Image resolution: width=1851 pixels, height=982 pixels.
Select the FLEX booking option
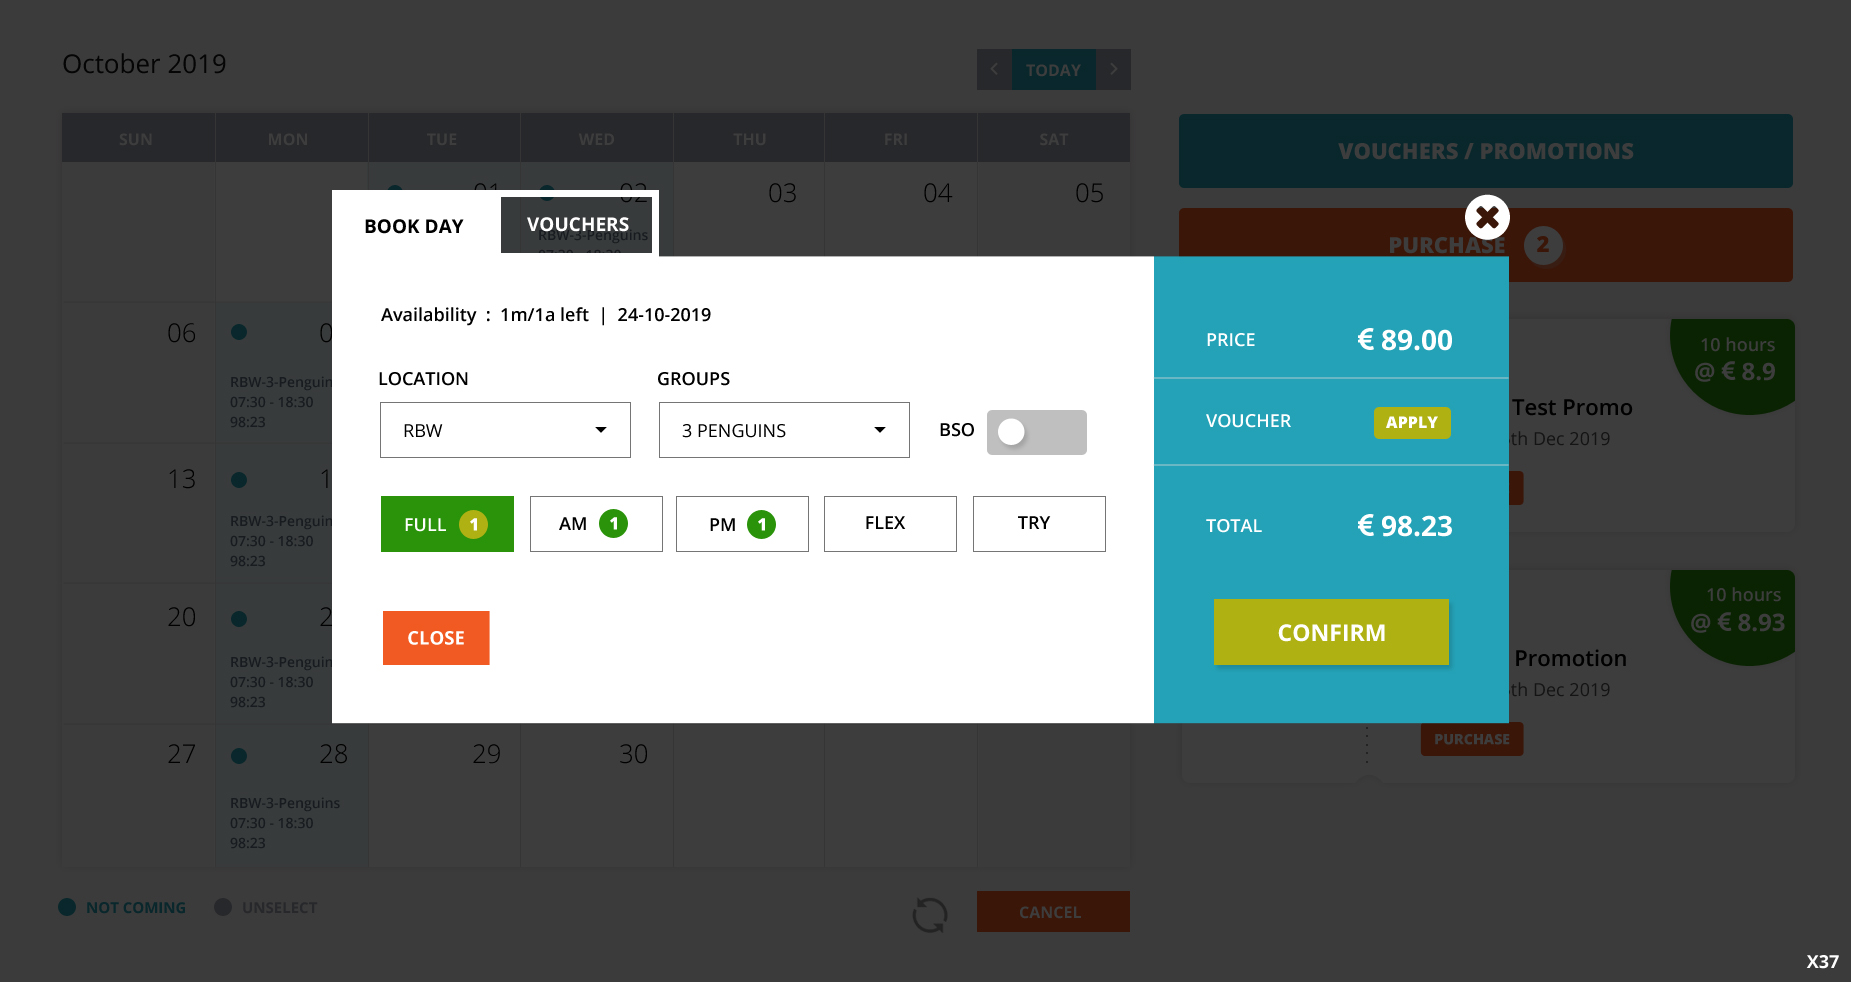click(x=890, y=524)
